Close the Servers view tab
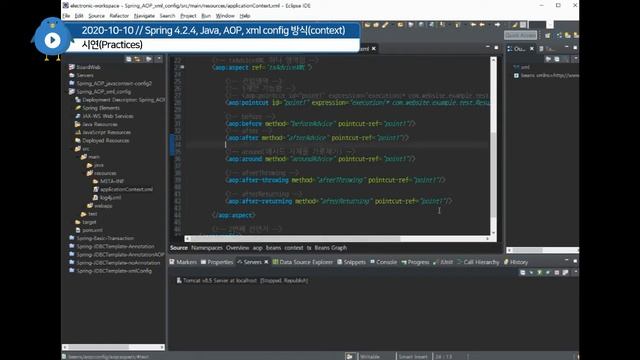This screenshot has height=360, width=640. 266,262
